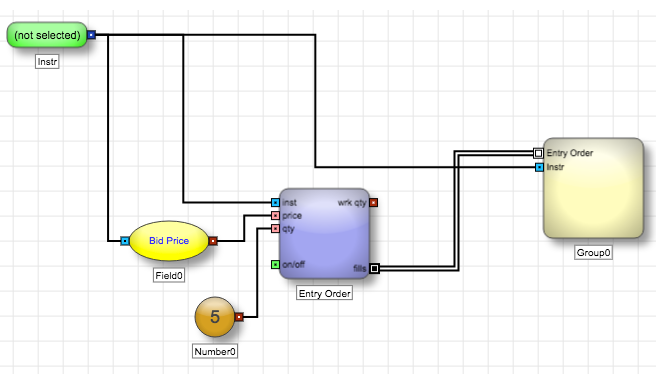Click the Entry Order label below purple block
Image resolution: width=656 pixels, height=382 pixels.
point(325,293)
